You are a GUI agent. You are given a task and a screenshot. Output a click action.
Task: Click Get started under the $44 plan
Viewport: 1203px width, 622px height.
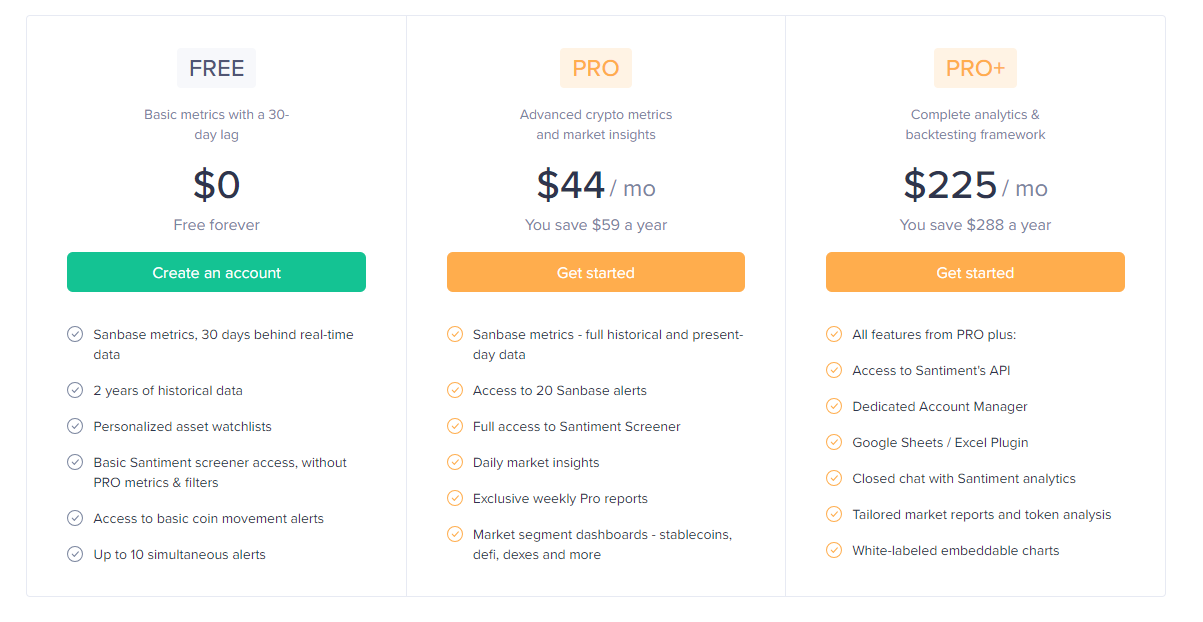coord(595,272)
